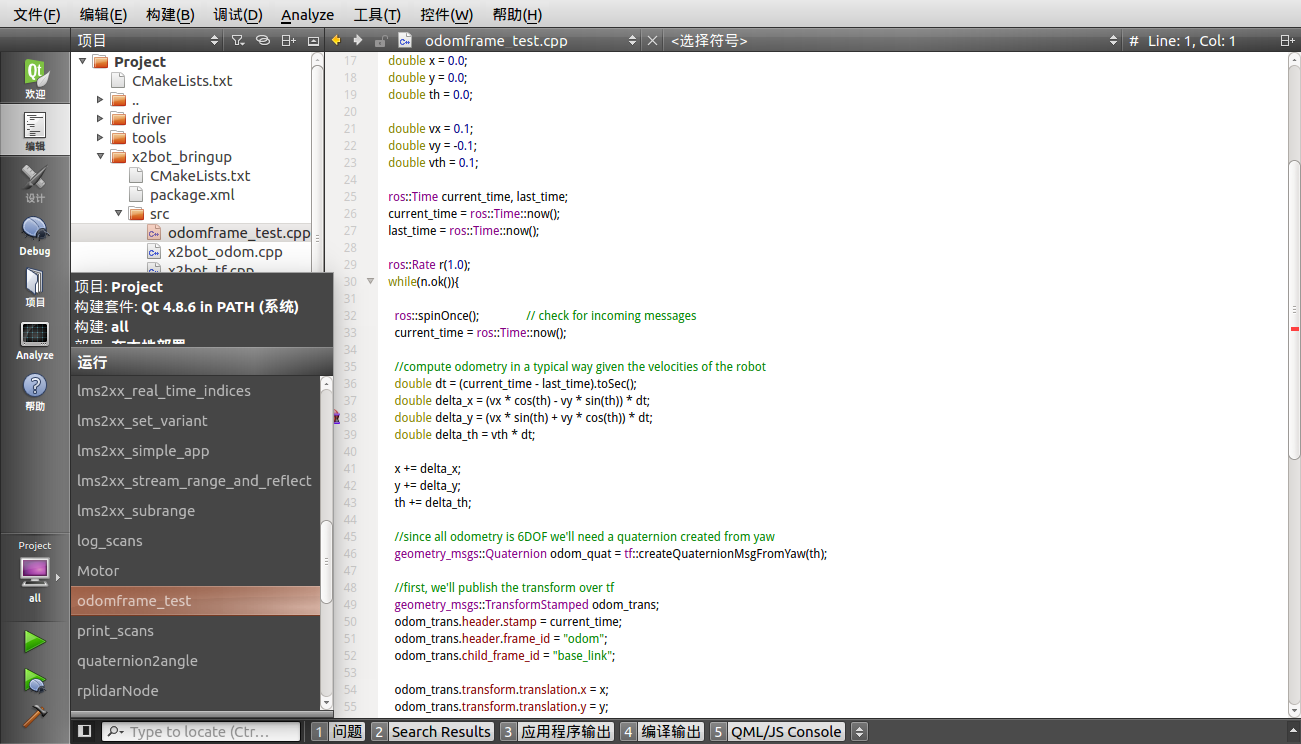Build project with the hammer icon
Image resolution: width=1301 pixels, height=744 pixels.
[35, 716]
